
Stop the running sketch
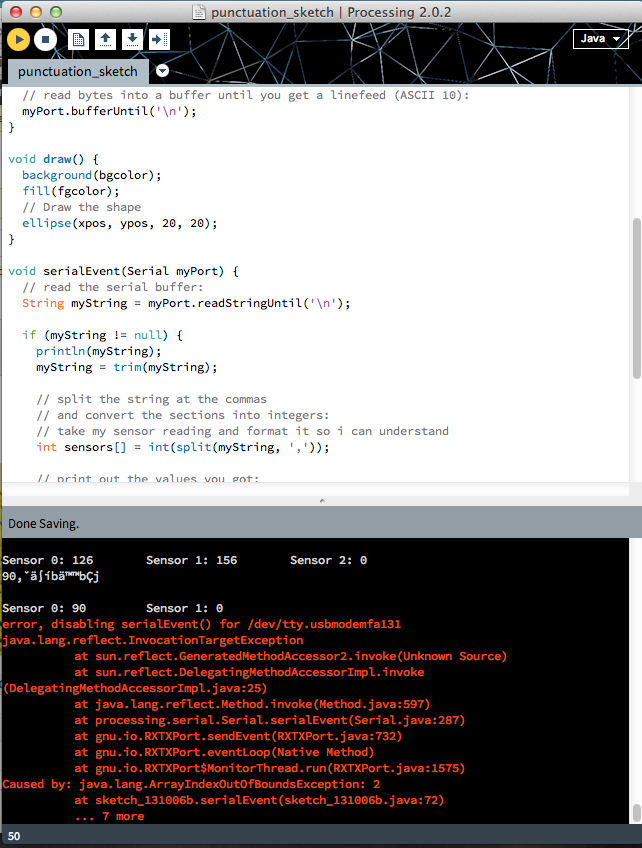click(45, 40)
